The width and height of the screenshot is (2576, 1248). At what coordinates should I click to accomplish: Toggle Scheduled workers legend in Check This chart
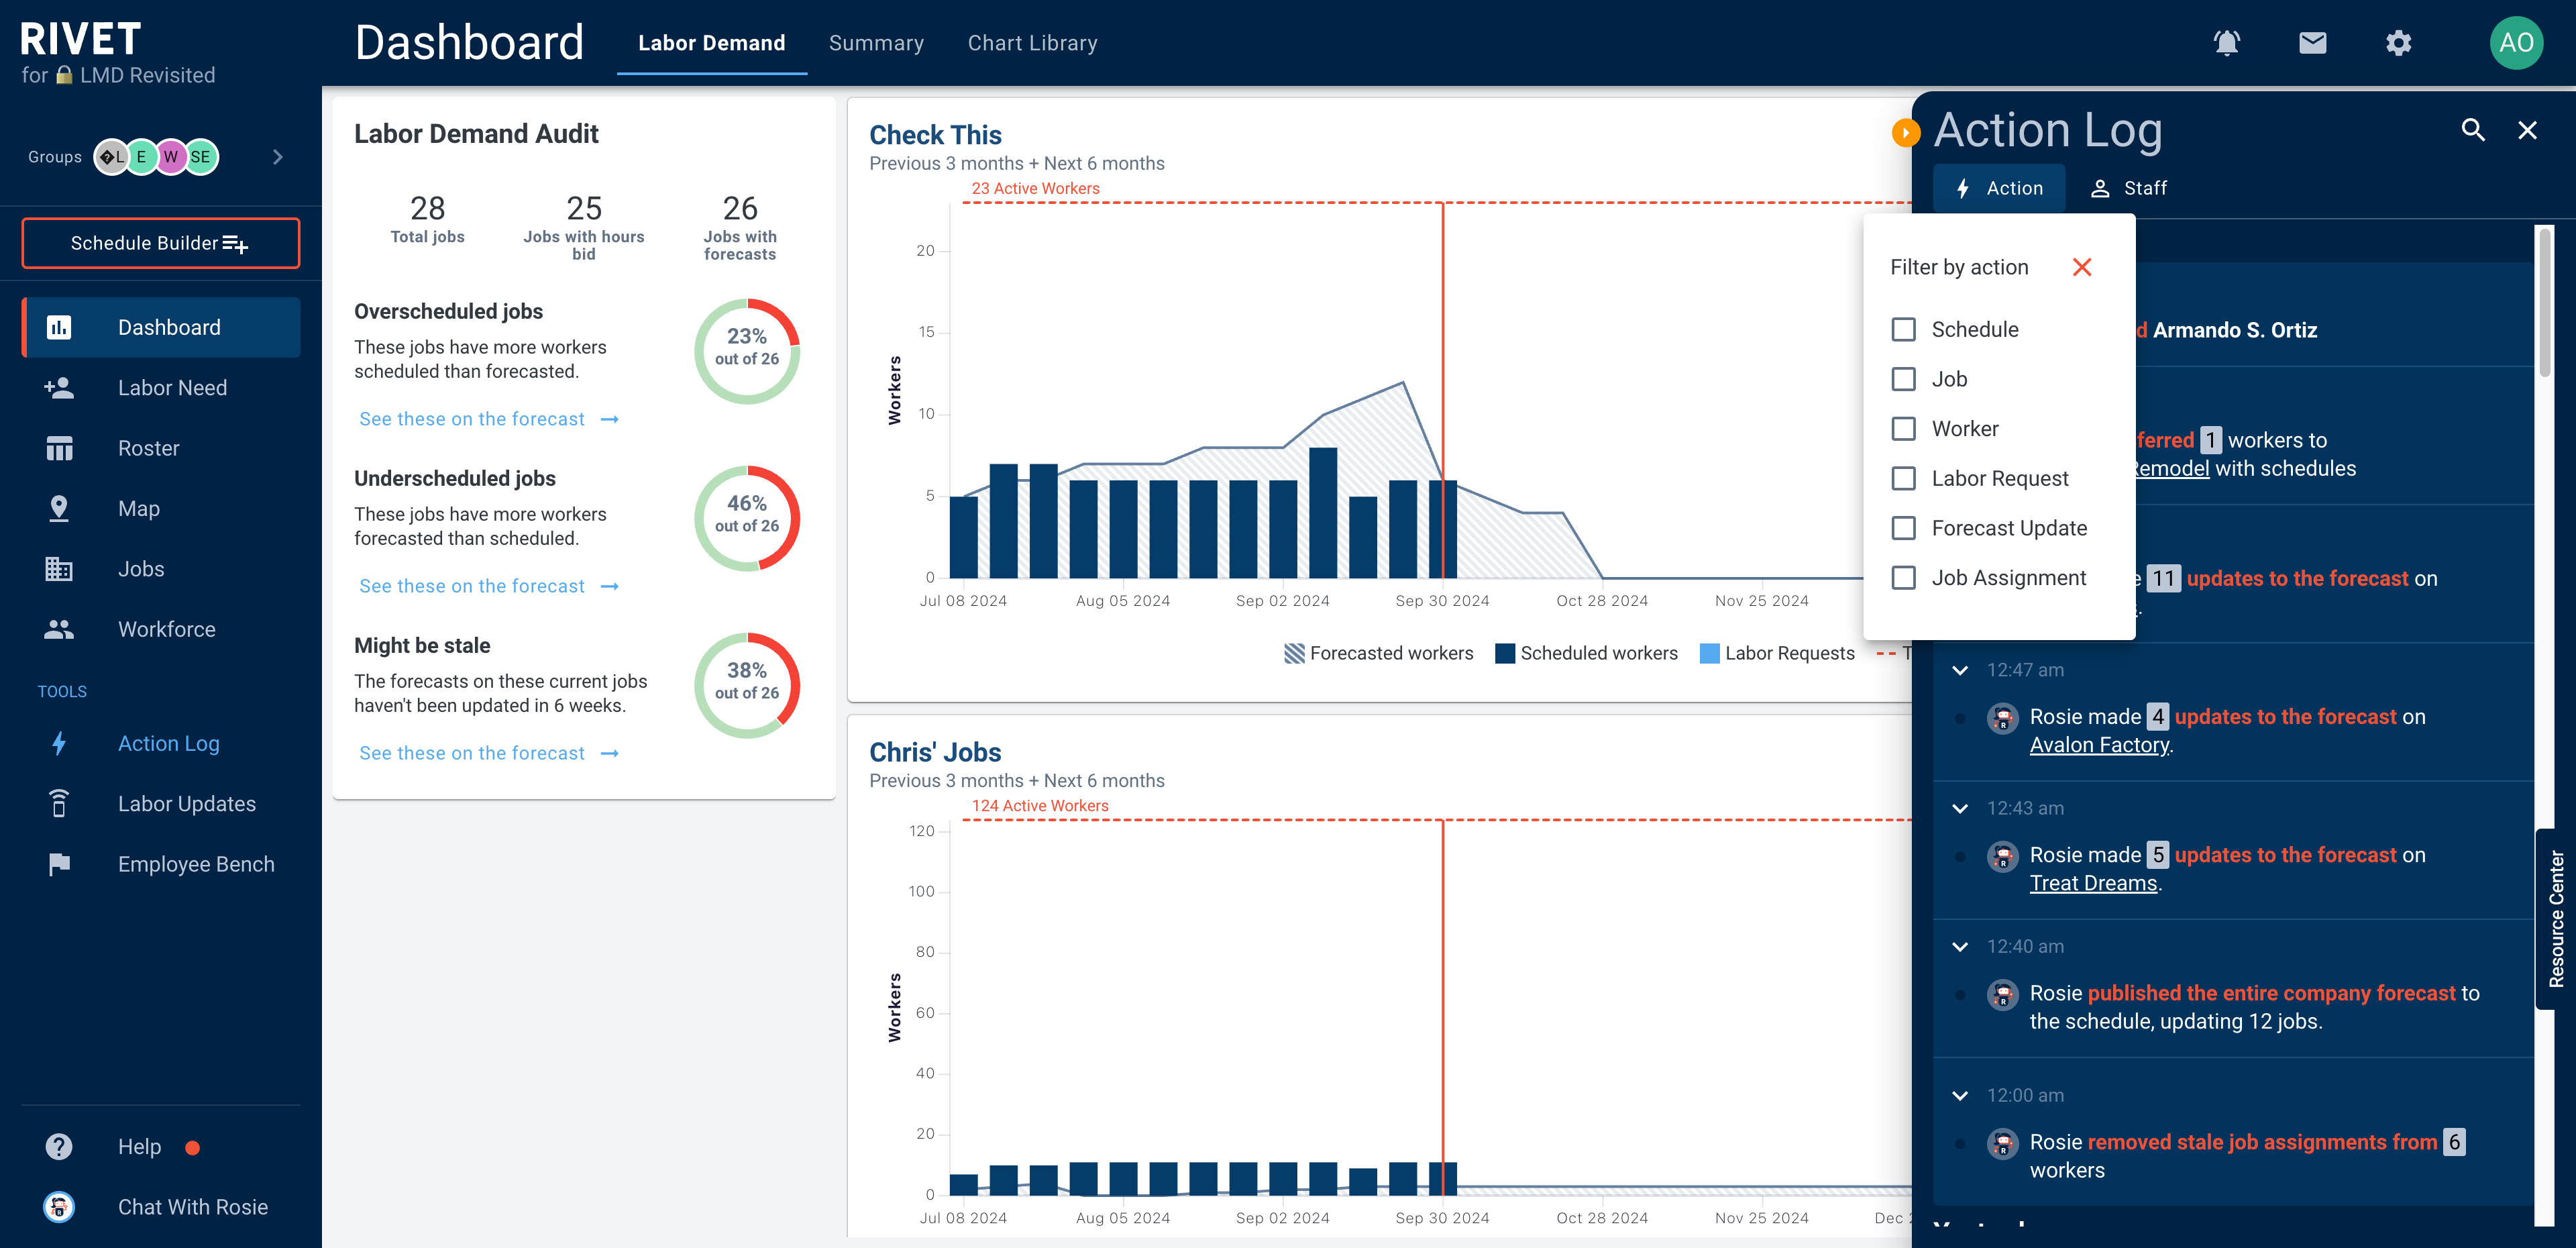point(1587,653)
